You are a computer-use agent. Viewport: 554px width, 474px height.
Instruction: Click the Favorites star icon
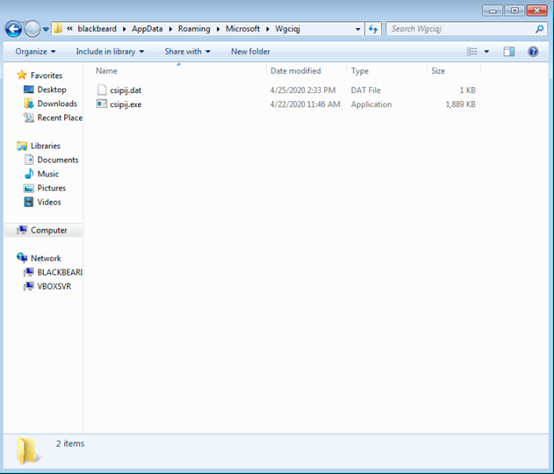click(22, 75)
